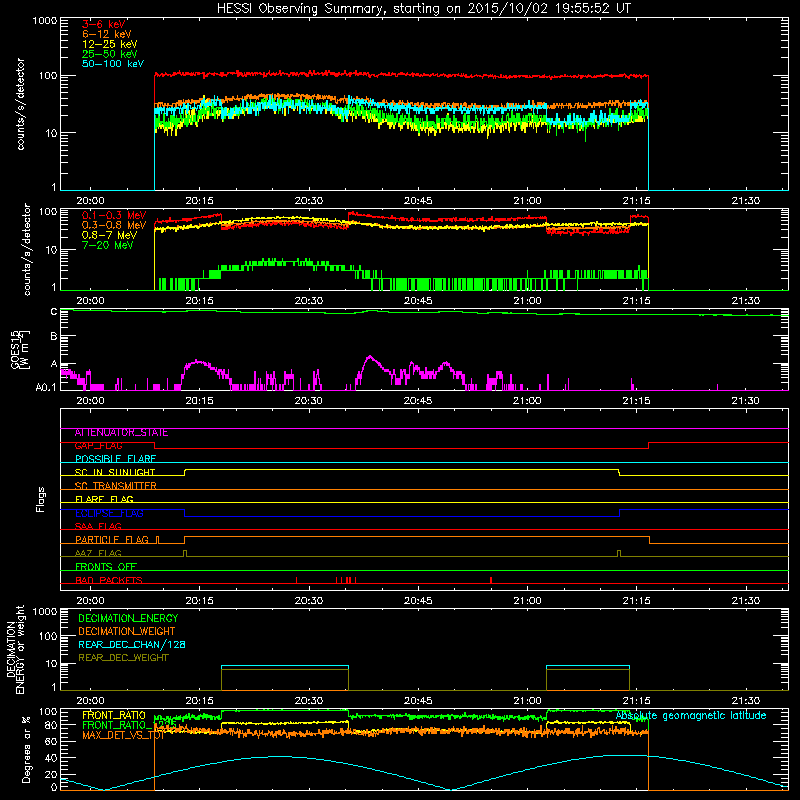
Task: Select the 25-50 keV legend label
Action: [110, 54]
